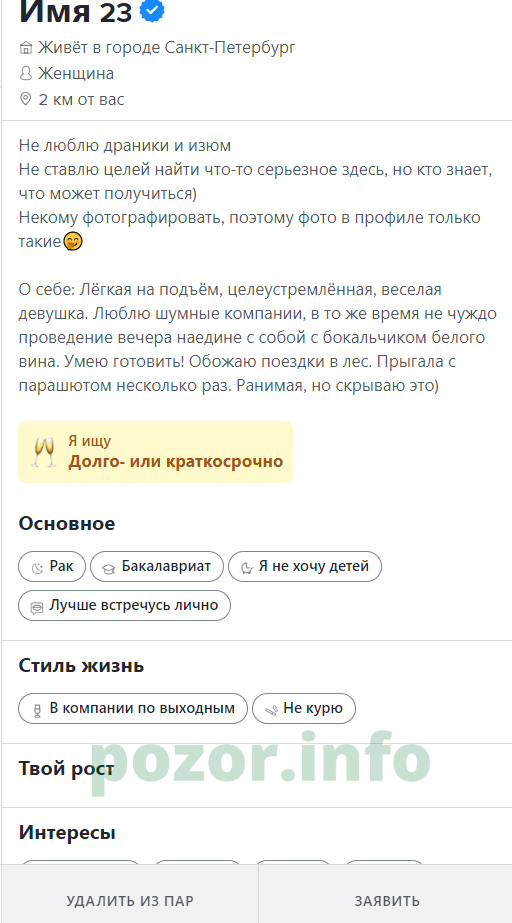Open the Интересы section heading
The image size is (512, 923).
pos(67,832)
